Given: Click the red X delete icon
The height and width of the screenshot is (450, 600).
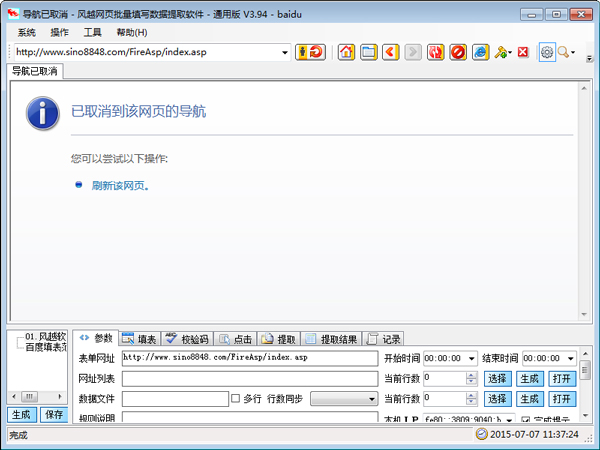Looking at the screenshot, I should [x=523, y=52].
